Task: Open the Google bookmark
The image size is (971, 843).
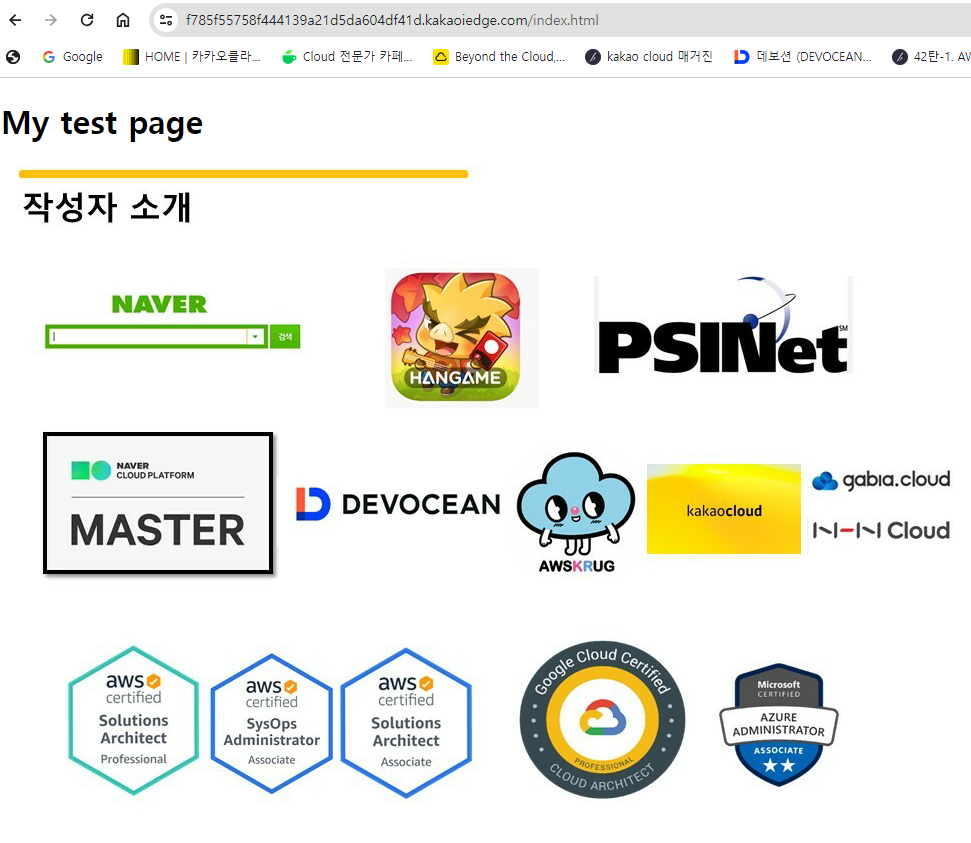Action: [72, 57]
